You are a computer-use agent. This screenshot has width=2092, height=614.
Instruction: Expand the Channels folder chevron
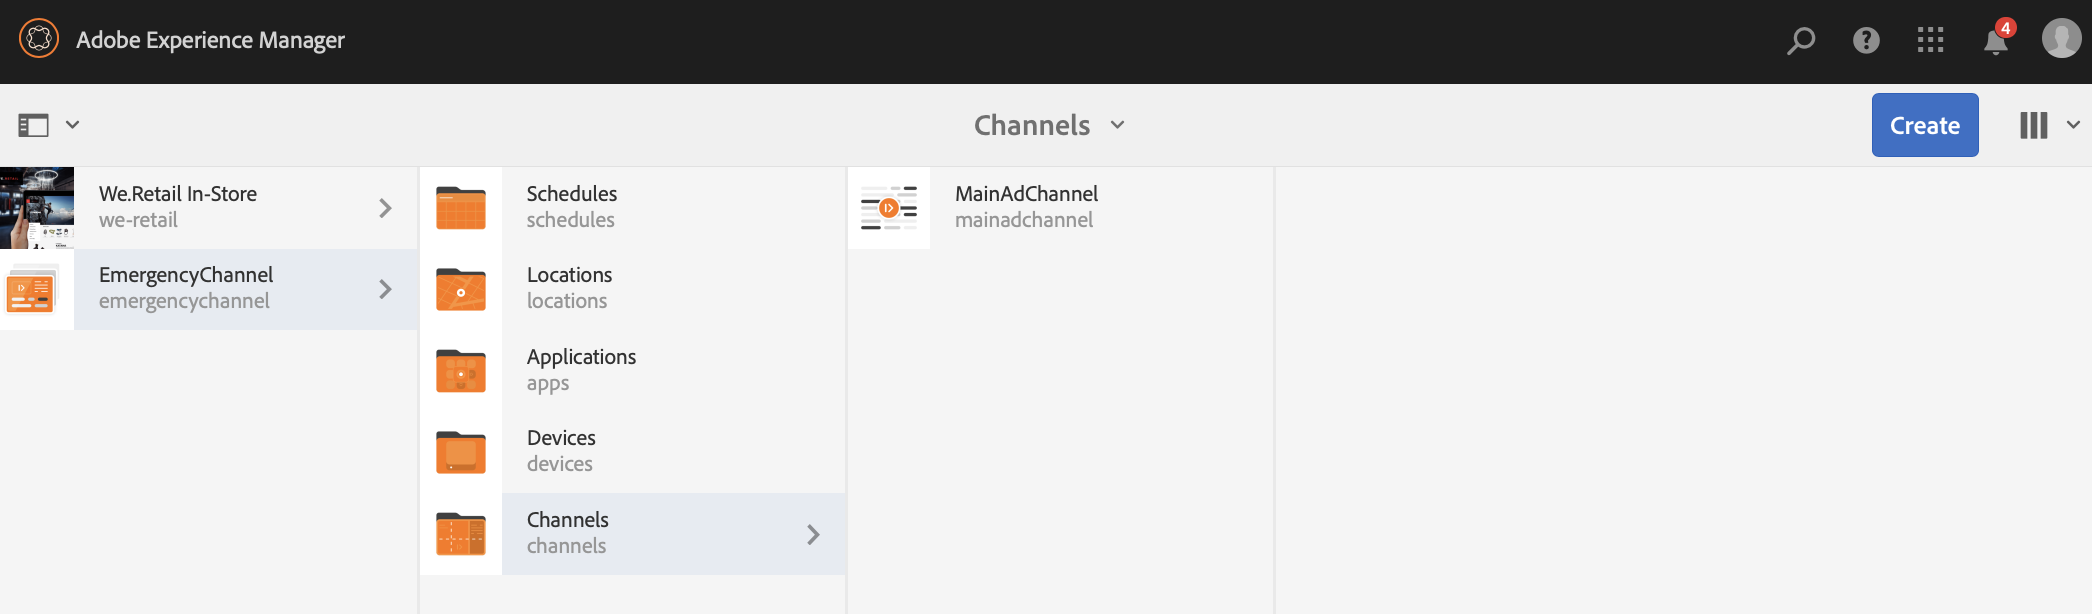pyautogui.click(x=813, y=534)
